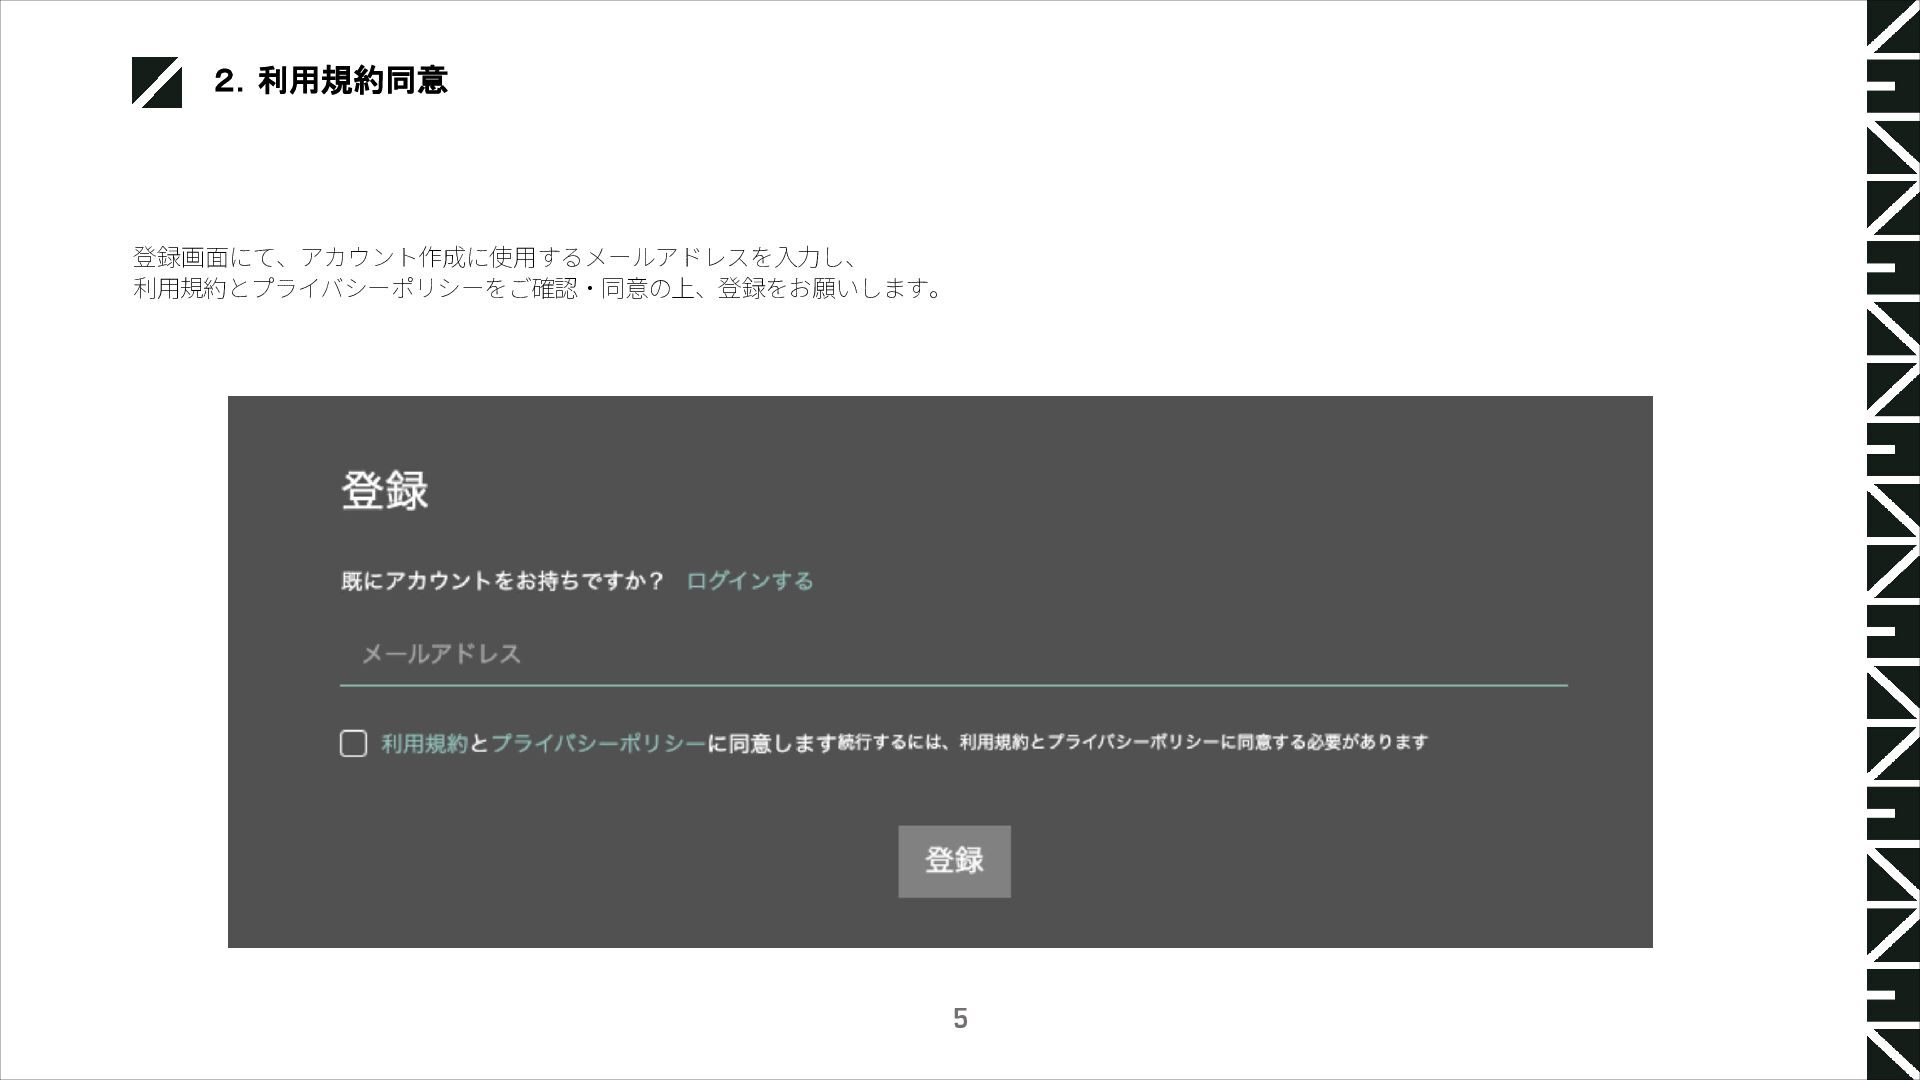
Task: Click the page number 5
Action: [960, 1018]
